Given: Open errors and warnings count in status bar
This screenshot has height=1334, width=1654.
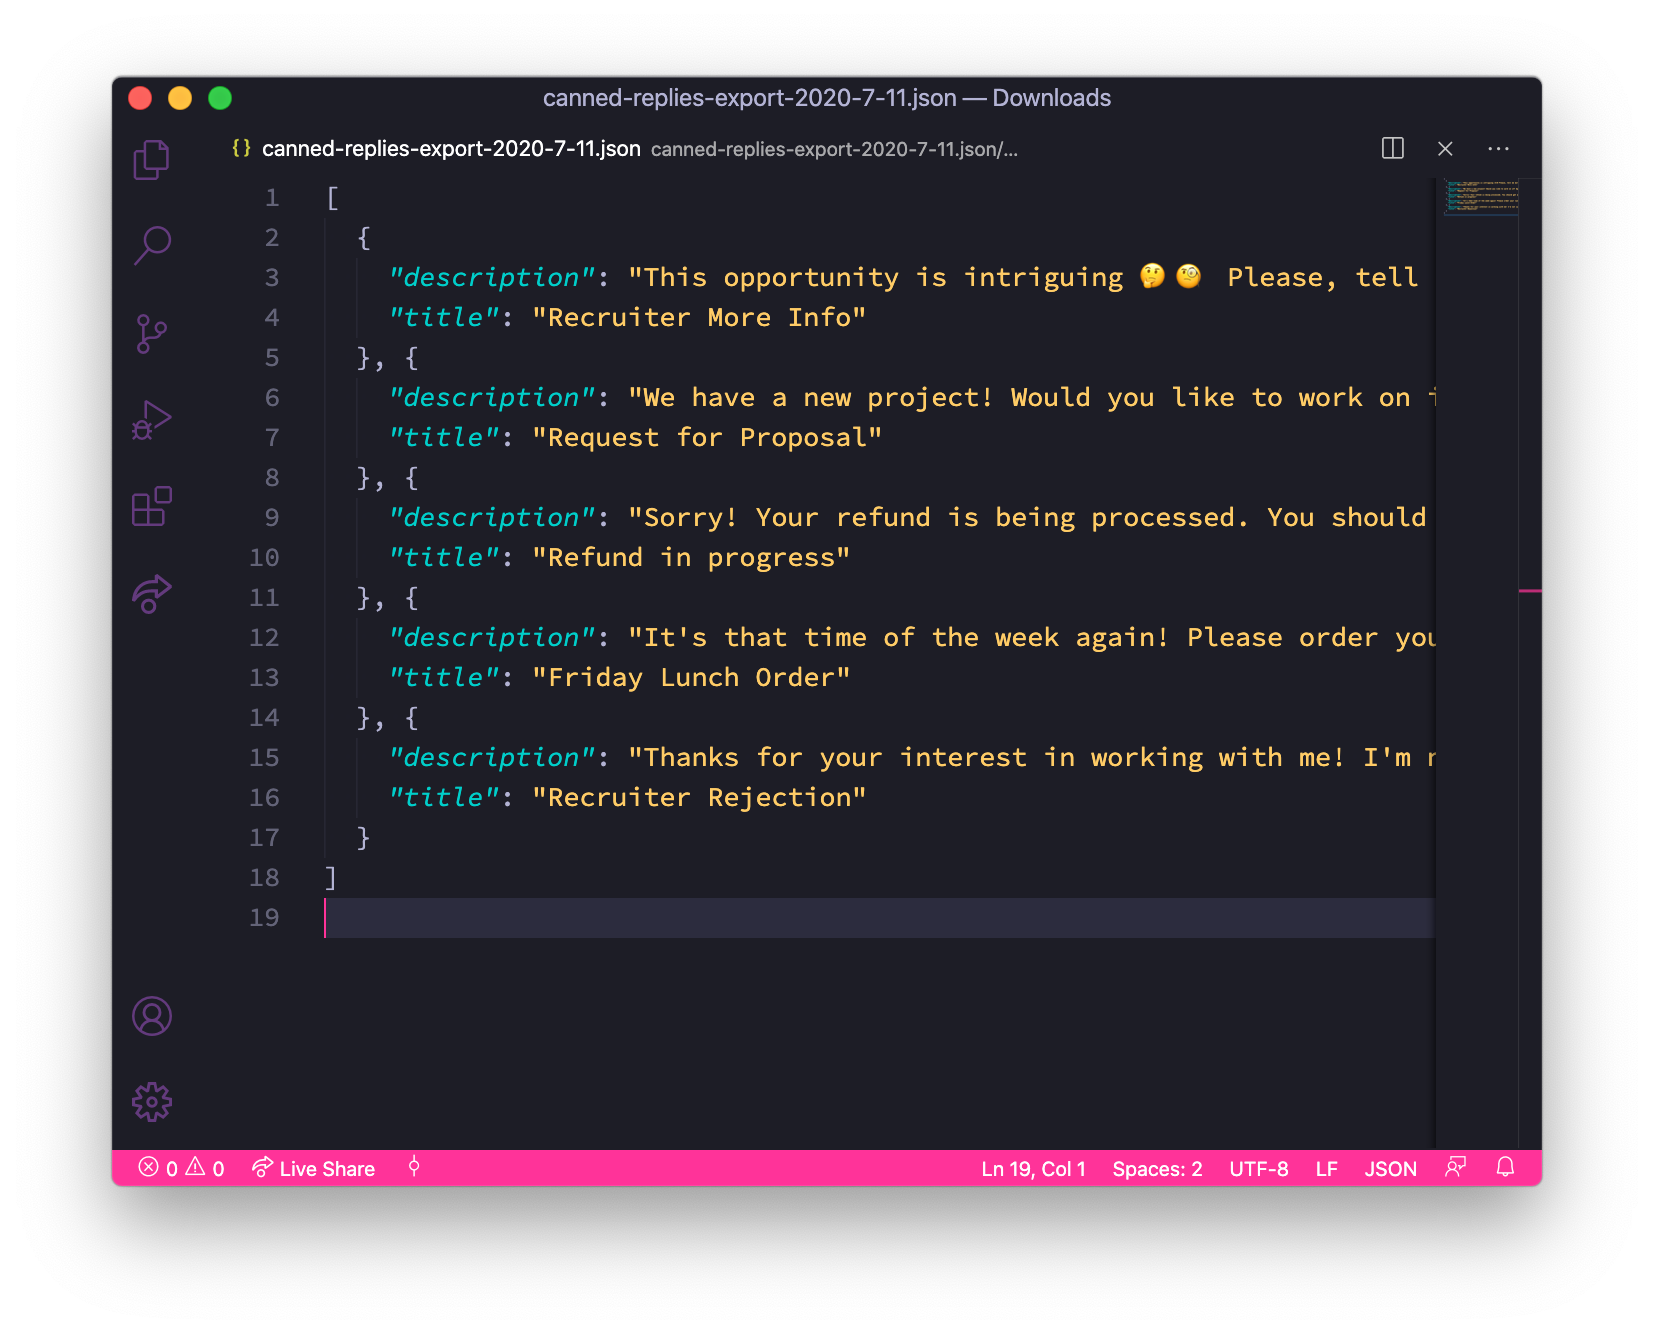Looking at the screenshot, I should coord(181,1169).
